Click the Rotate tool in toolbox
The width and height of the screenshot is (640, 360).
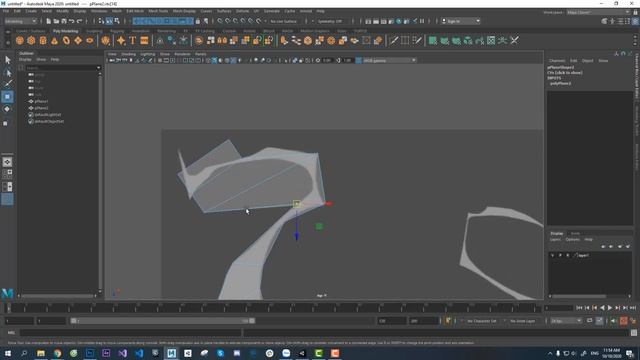pyautogui.click(x=7, y=109)
